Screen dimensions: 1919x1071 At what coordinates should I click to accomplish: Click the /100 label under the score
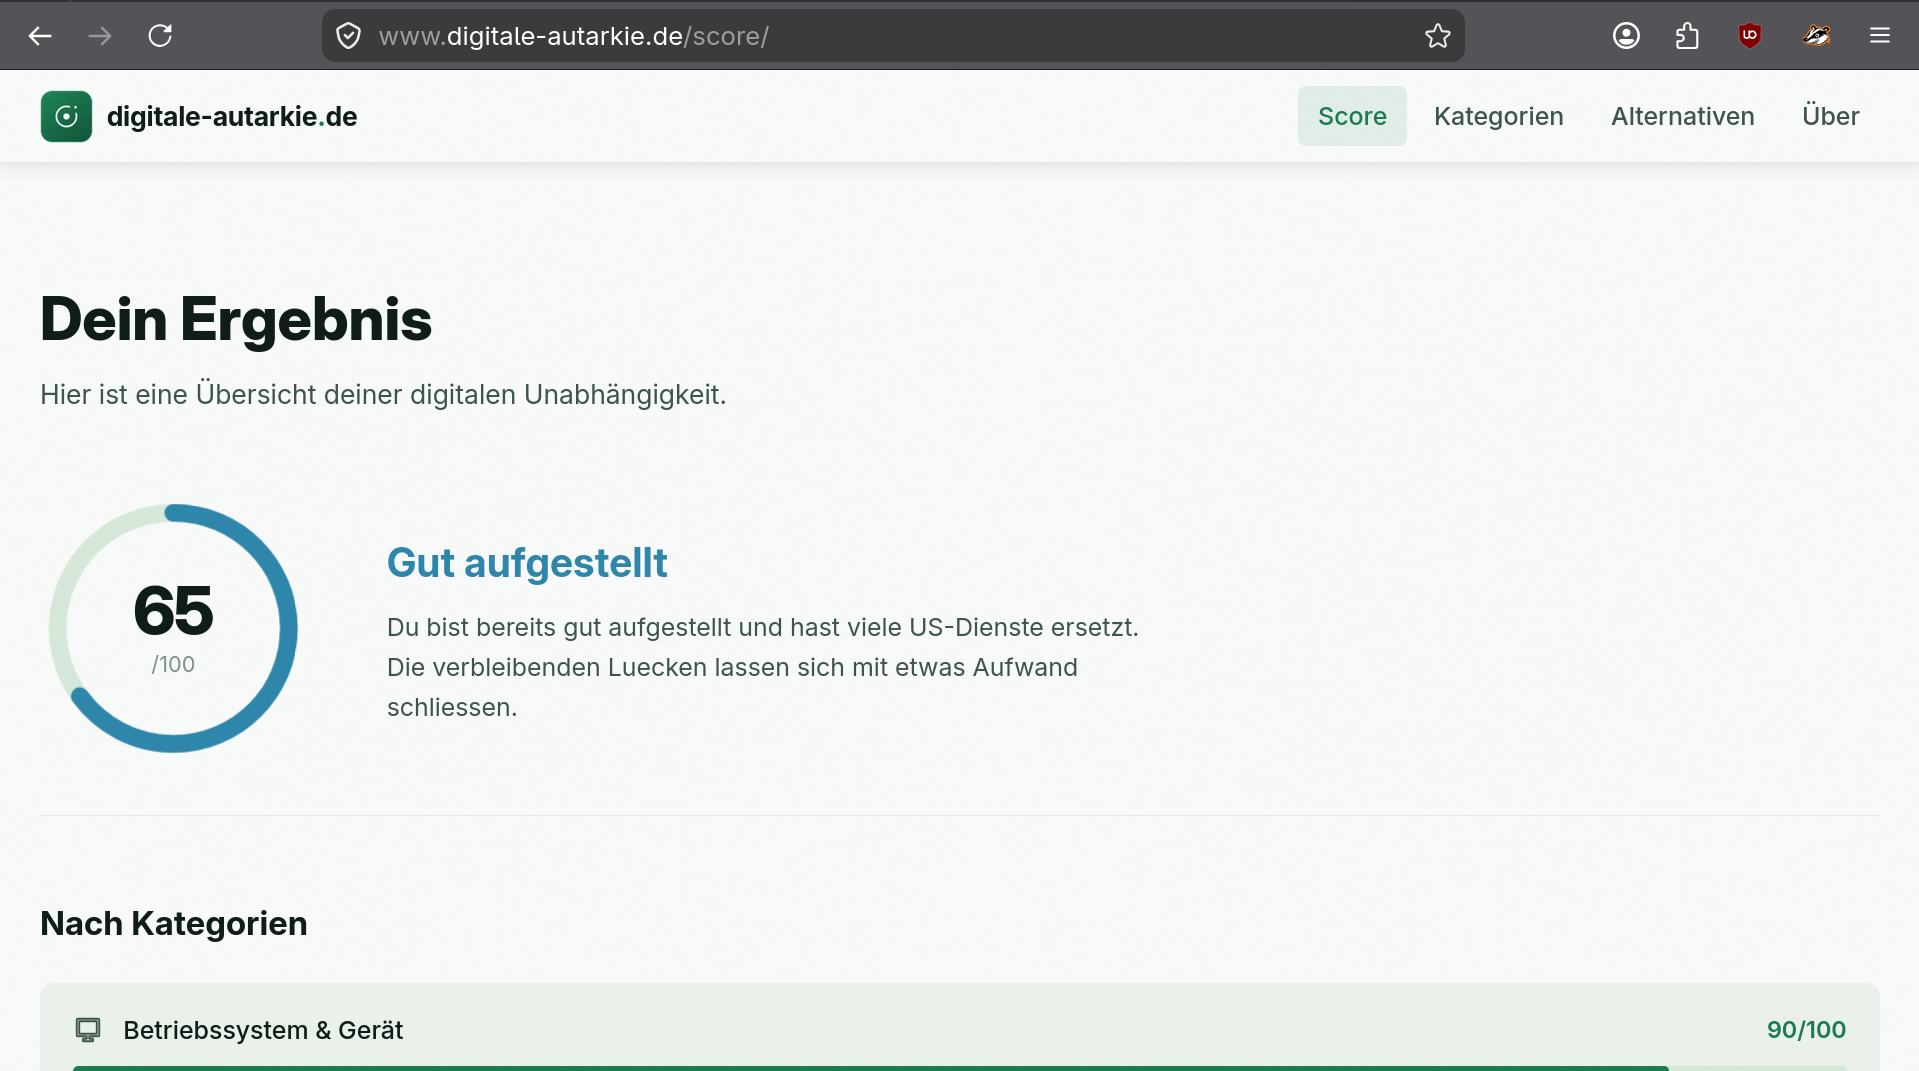(173, 664)
